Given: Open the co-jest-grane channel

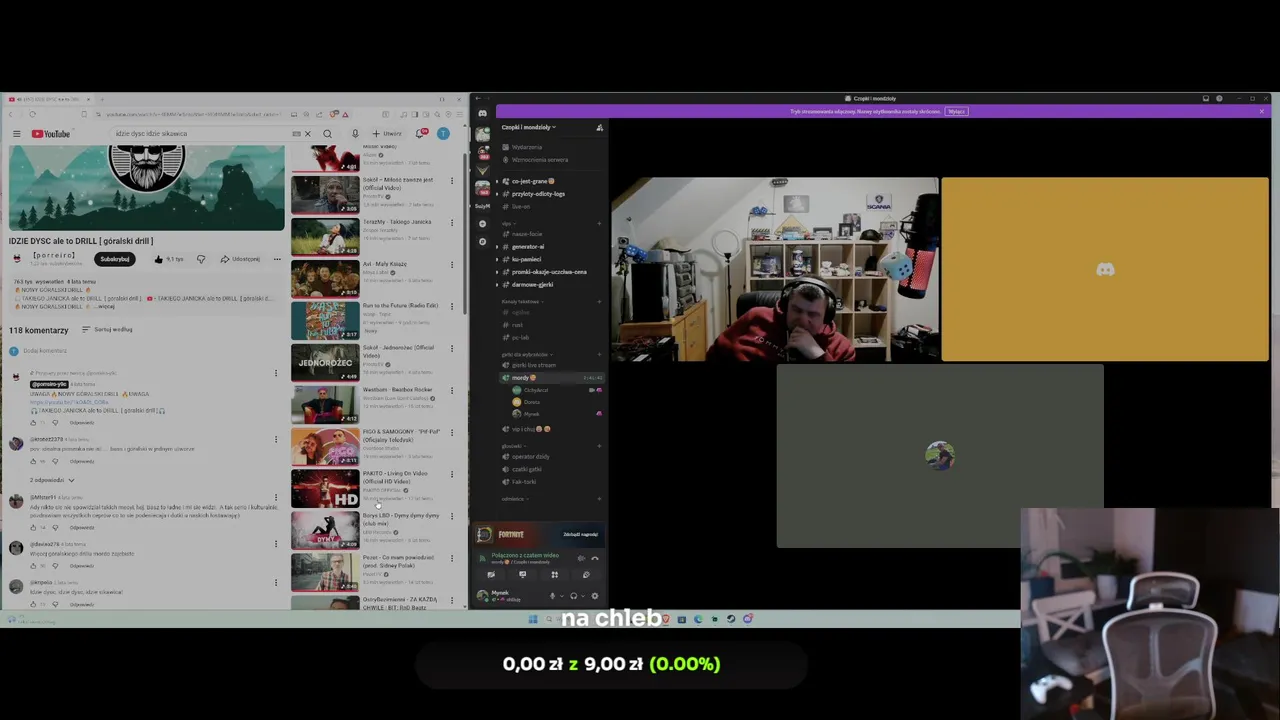Looking at the screenshot, I should click(533, 181).
